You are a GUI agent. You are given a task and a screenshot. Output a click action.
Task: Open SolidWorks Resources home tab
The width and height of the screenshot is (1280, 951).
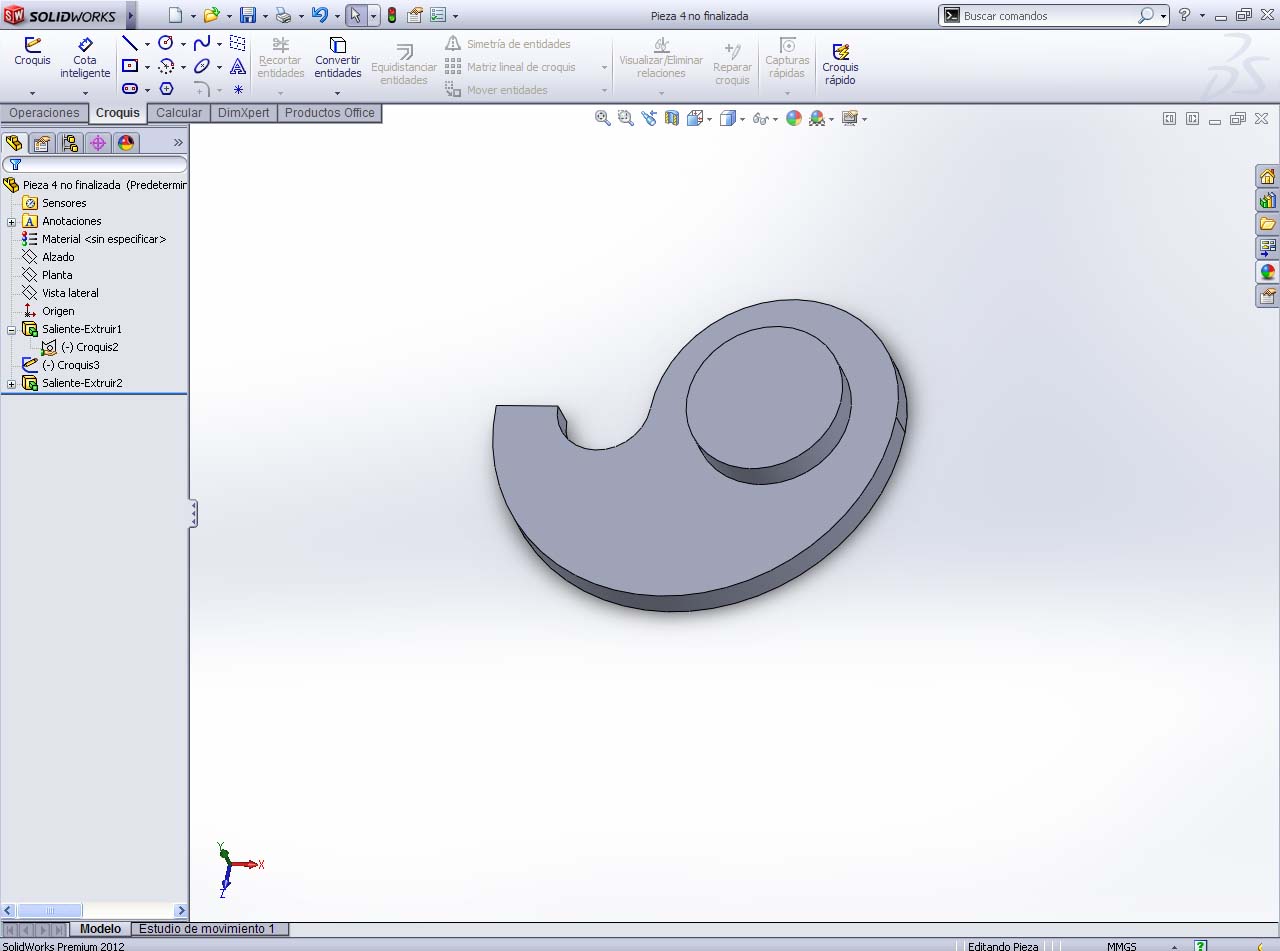tap(1267, 176)
